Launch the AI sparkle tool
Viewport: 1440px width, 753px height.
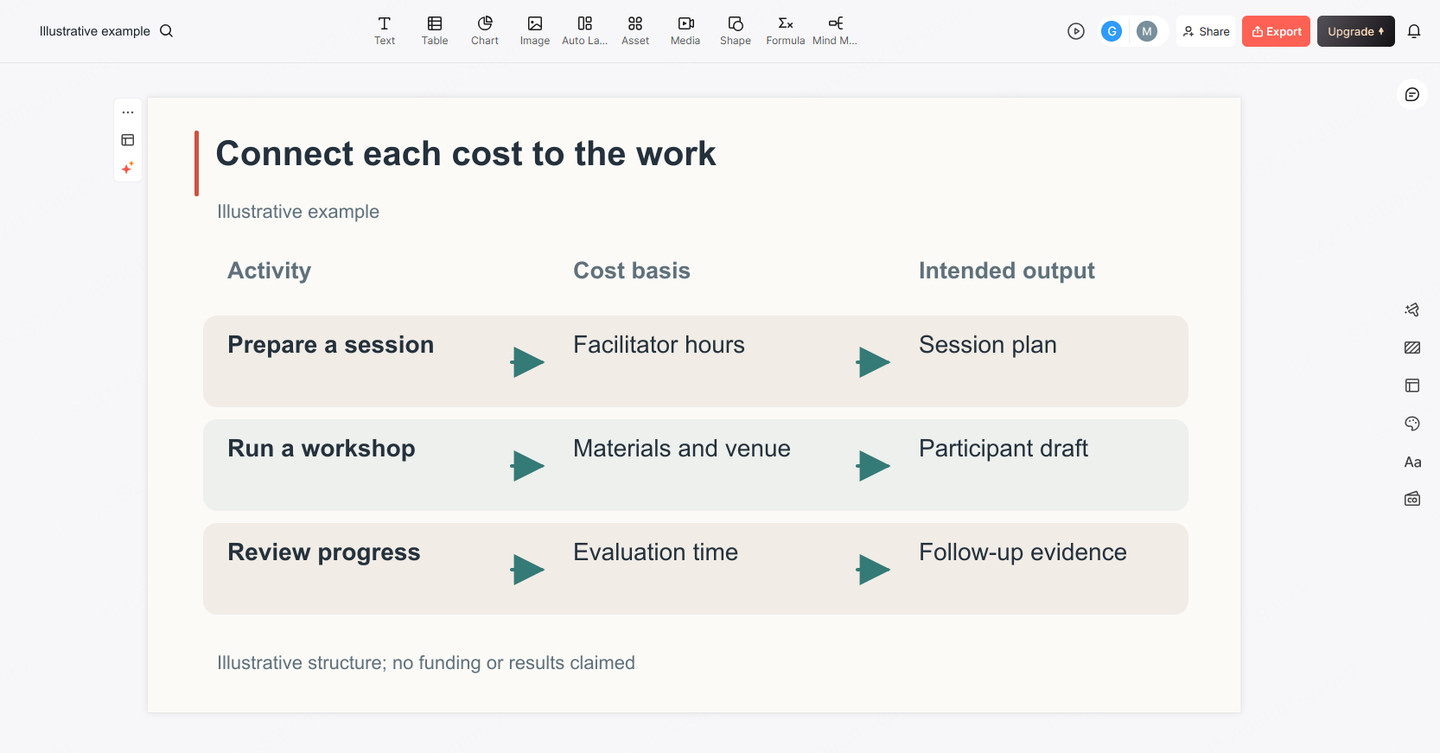[x=128, y=168]
